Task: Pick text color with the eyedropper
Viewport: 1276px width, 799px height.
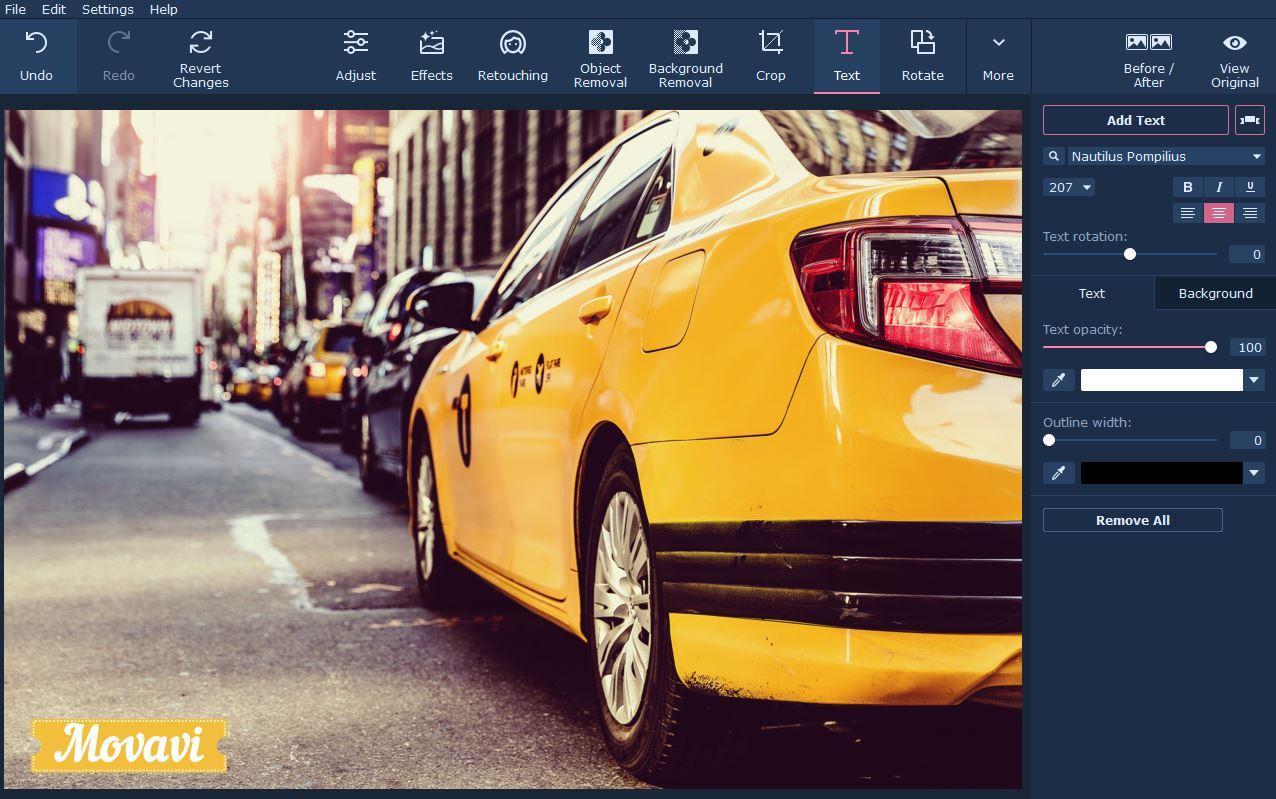Action: pyautogui.click(x=1058, y=380)
